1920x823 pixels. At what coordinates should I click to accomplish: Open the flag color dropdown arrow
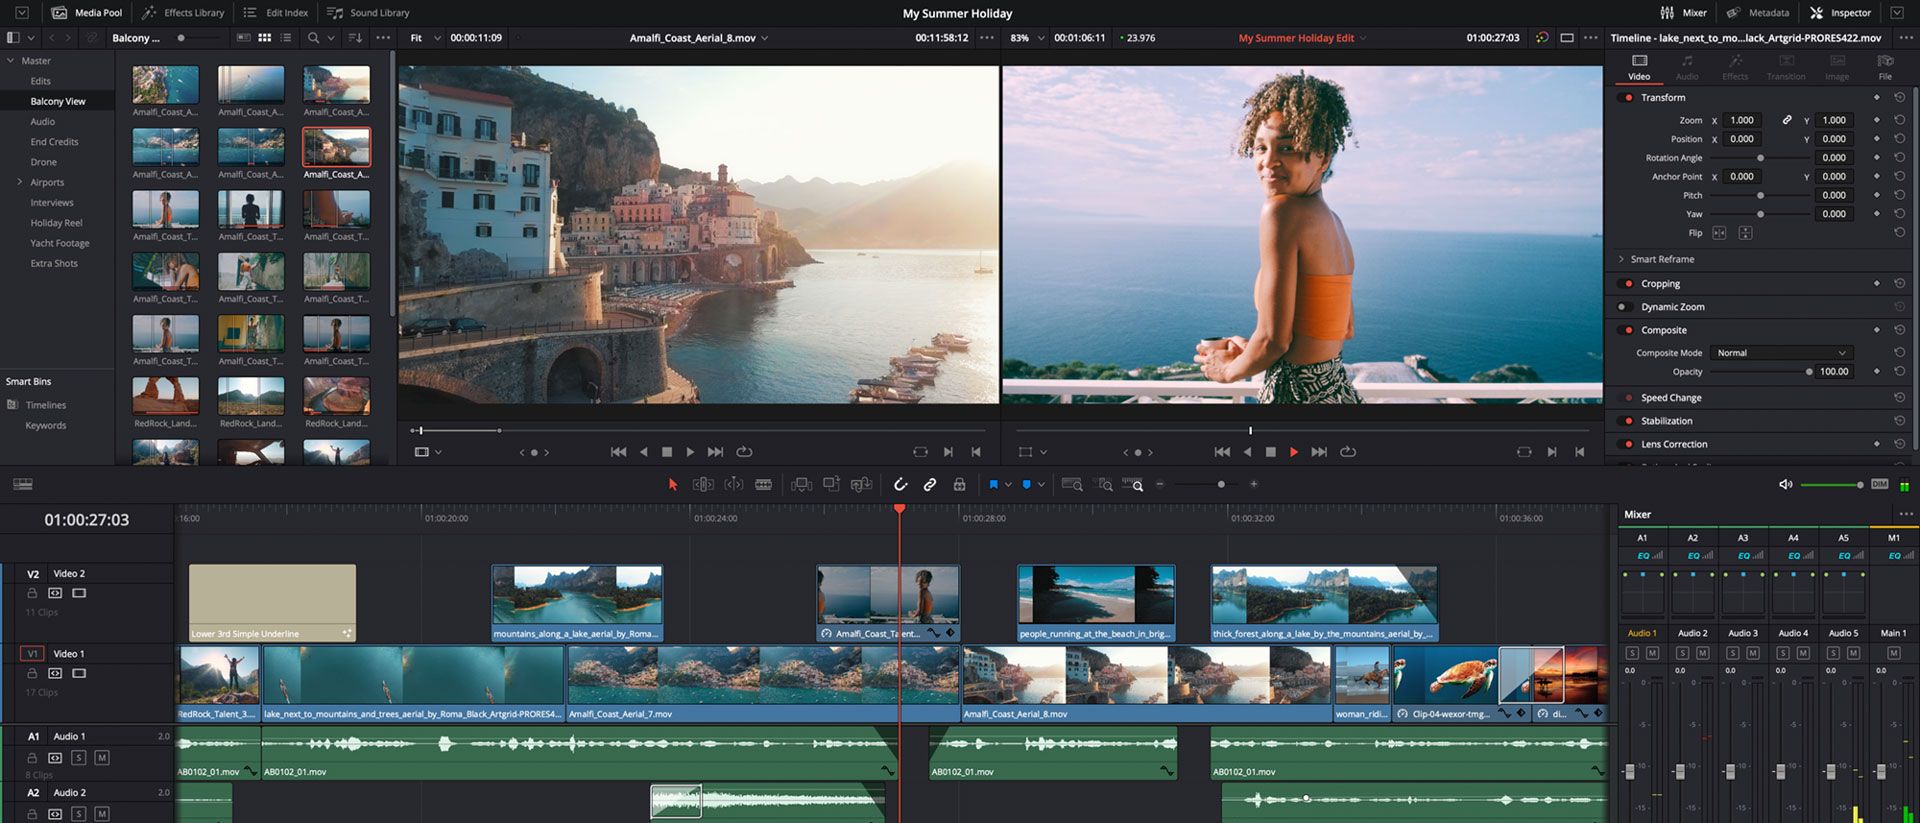pyautogui.click(x=1008, y=484)
